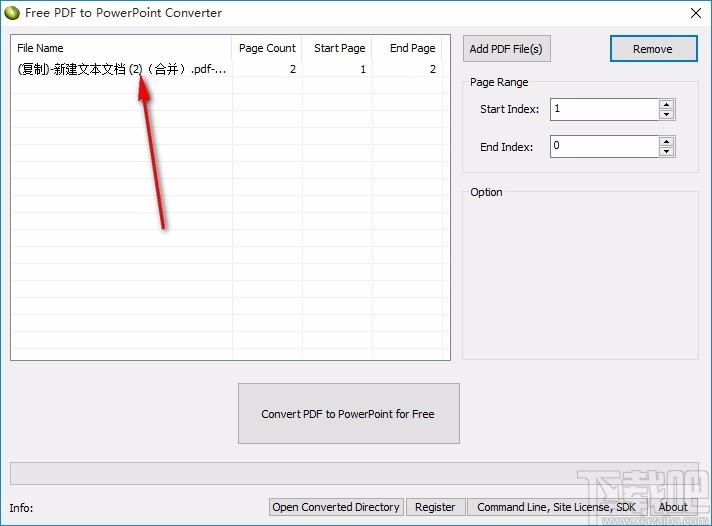This screenshot has height=526, width=712.
Task: Open the Register dialog
Action: (435, 507)
